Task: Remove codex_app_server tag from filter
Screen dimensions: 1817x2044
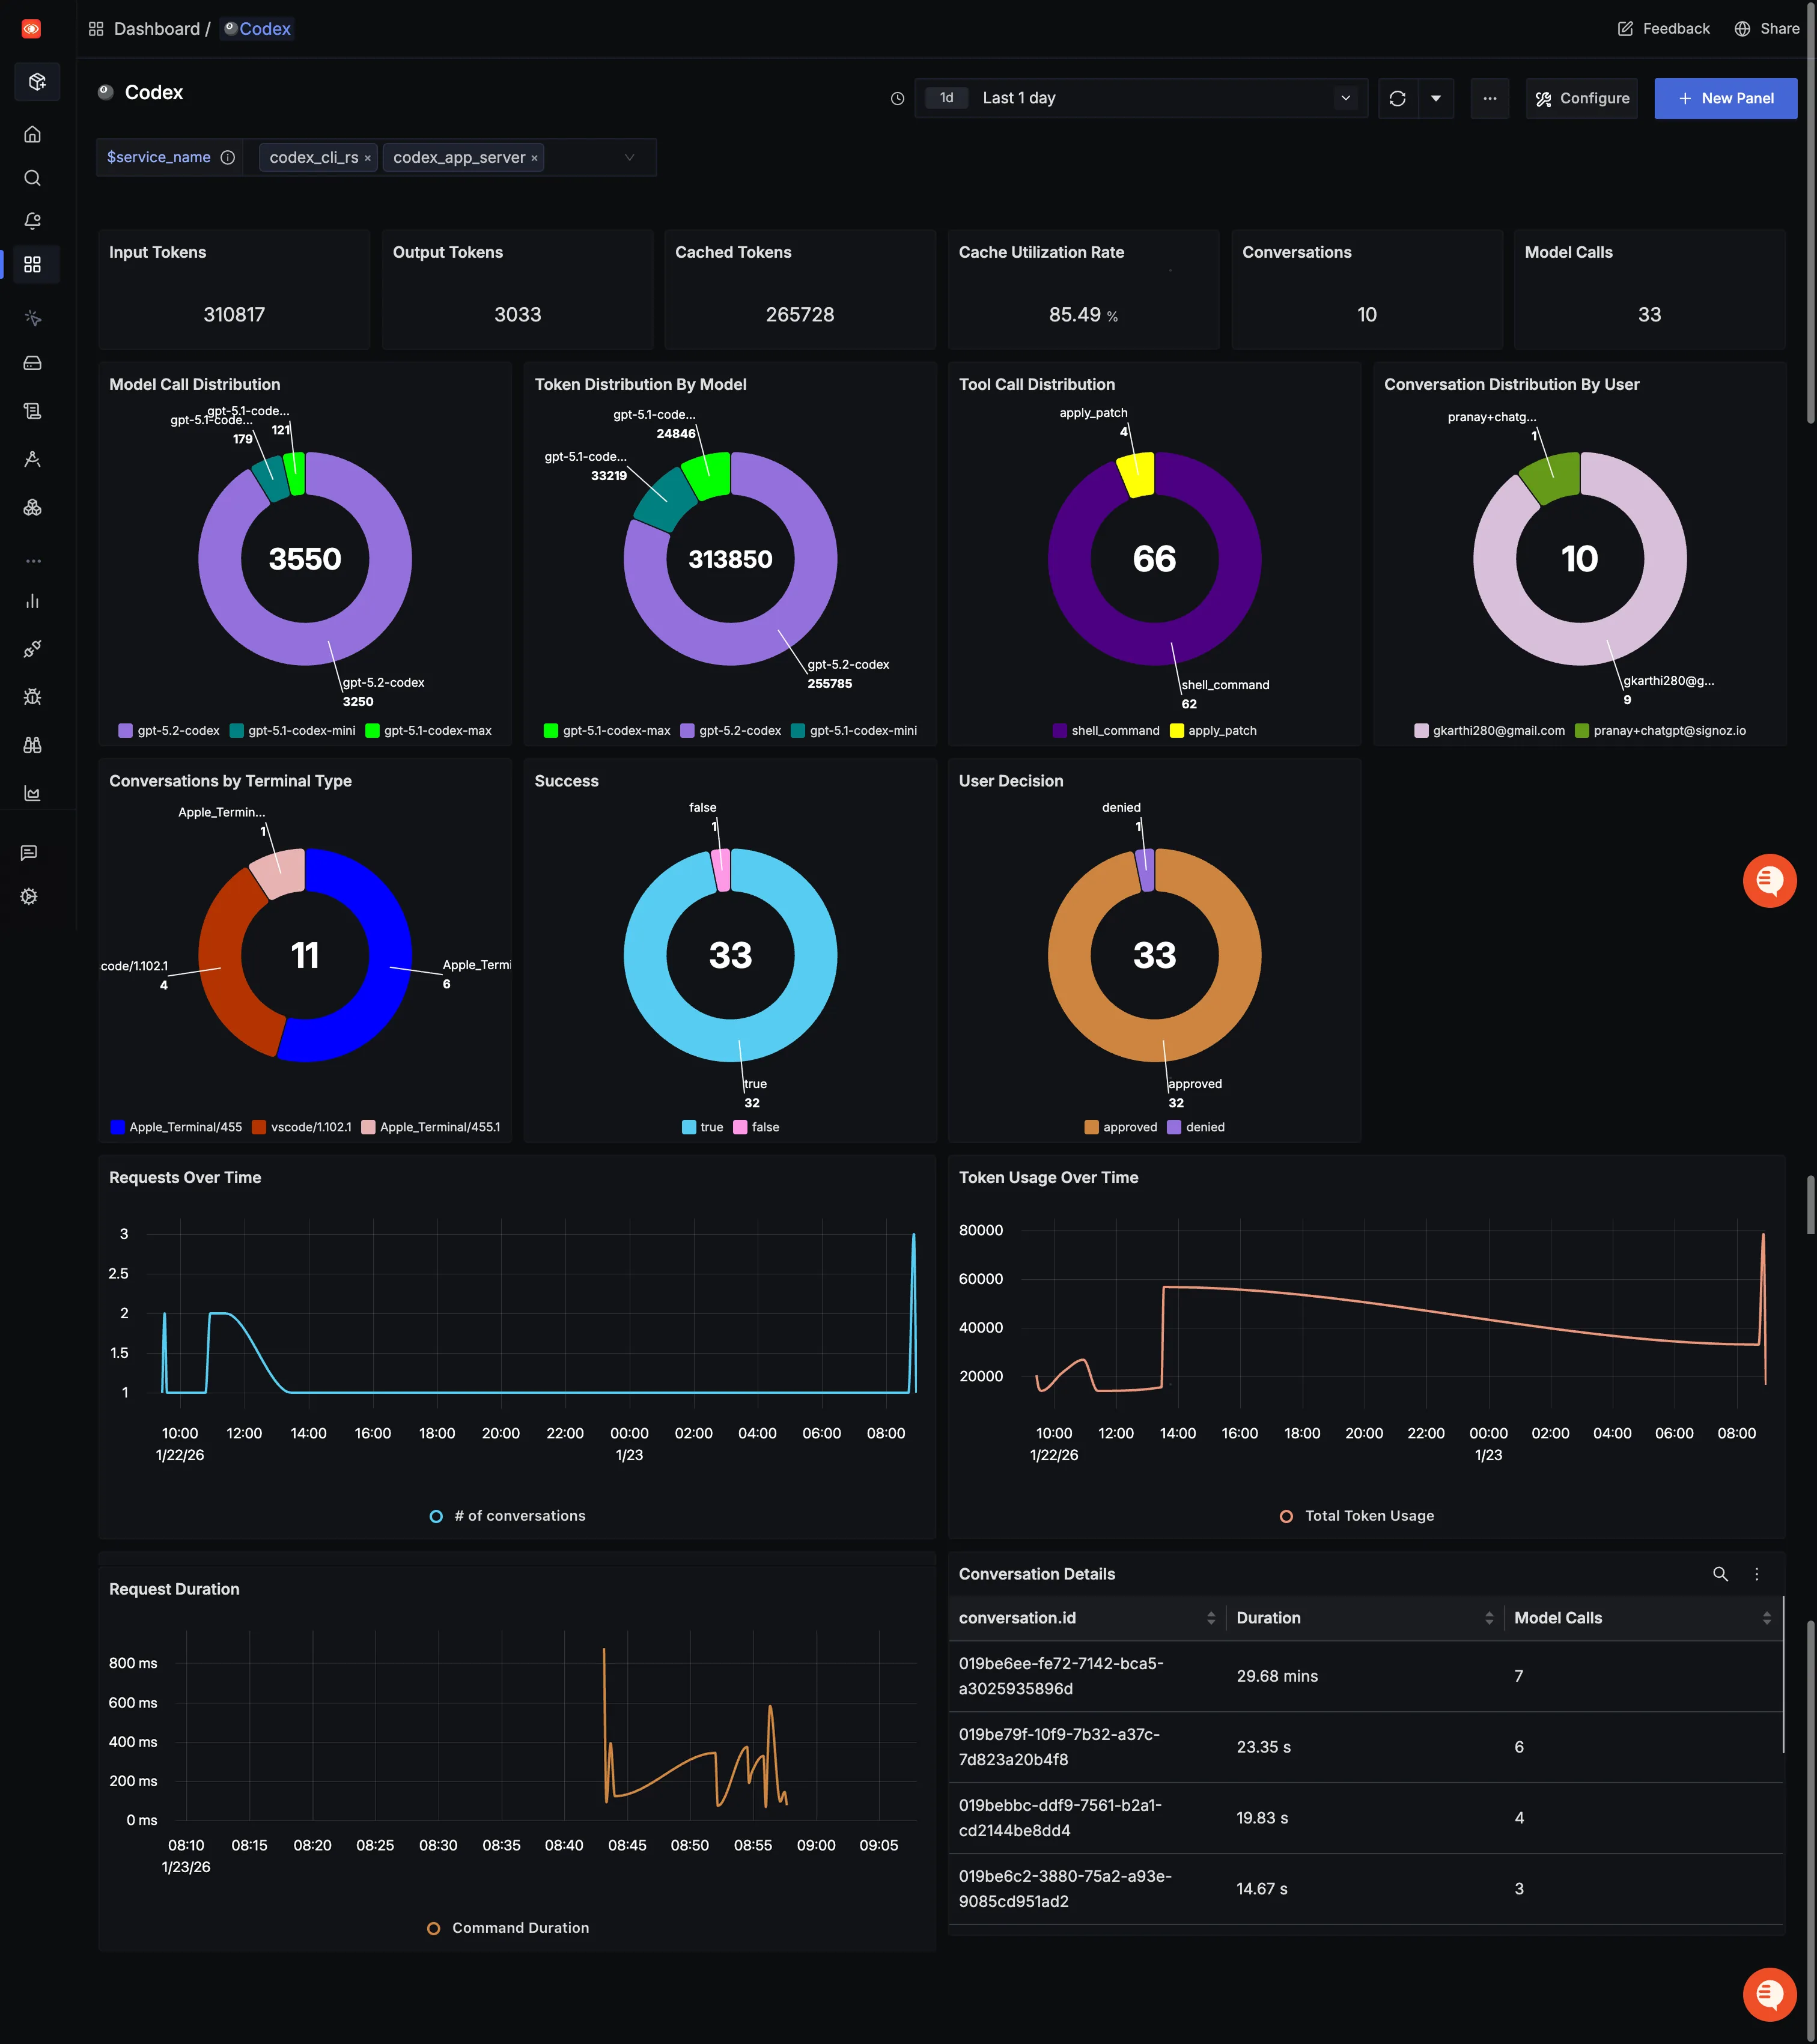Action: 534,158
